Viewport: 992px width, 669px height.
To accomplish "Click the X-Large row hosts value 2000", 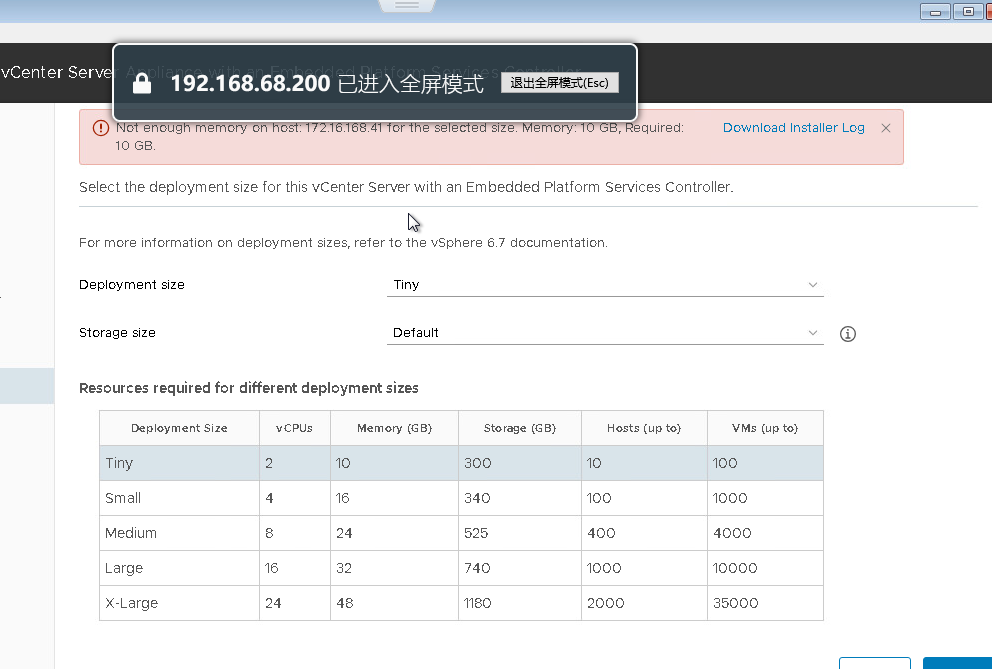I will tap(605, 603).
